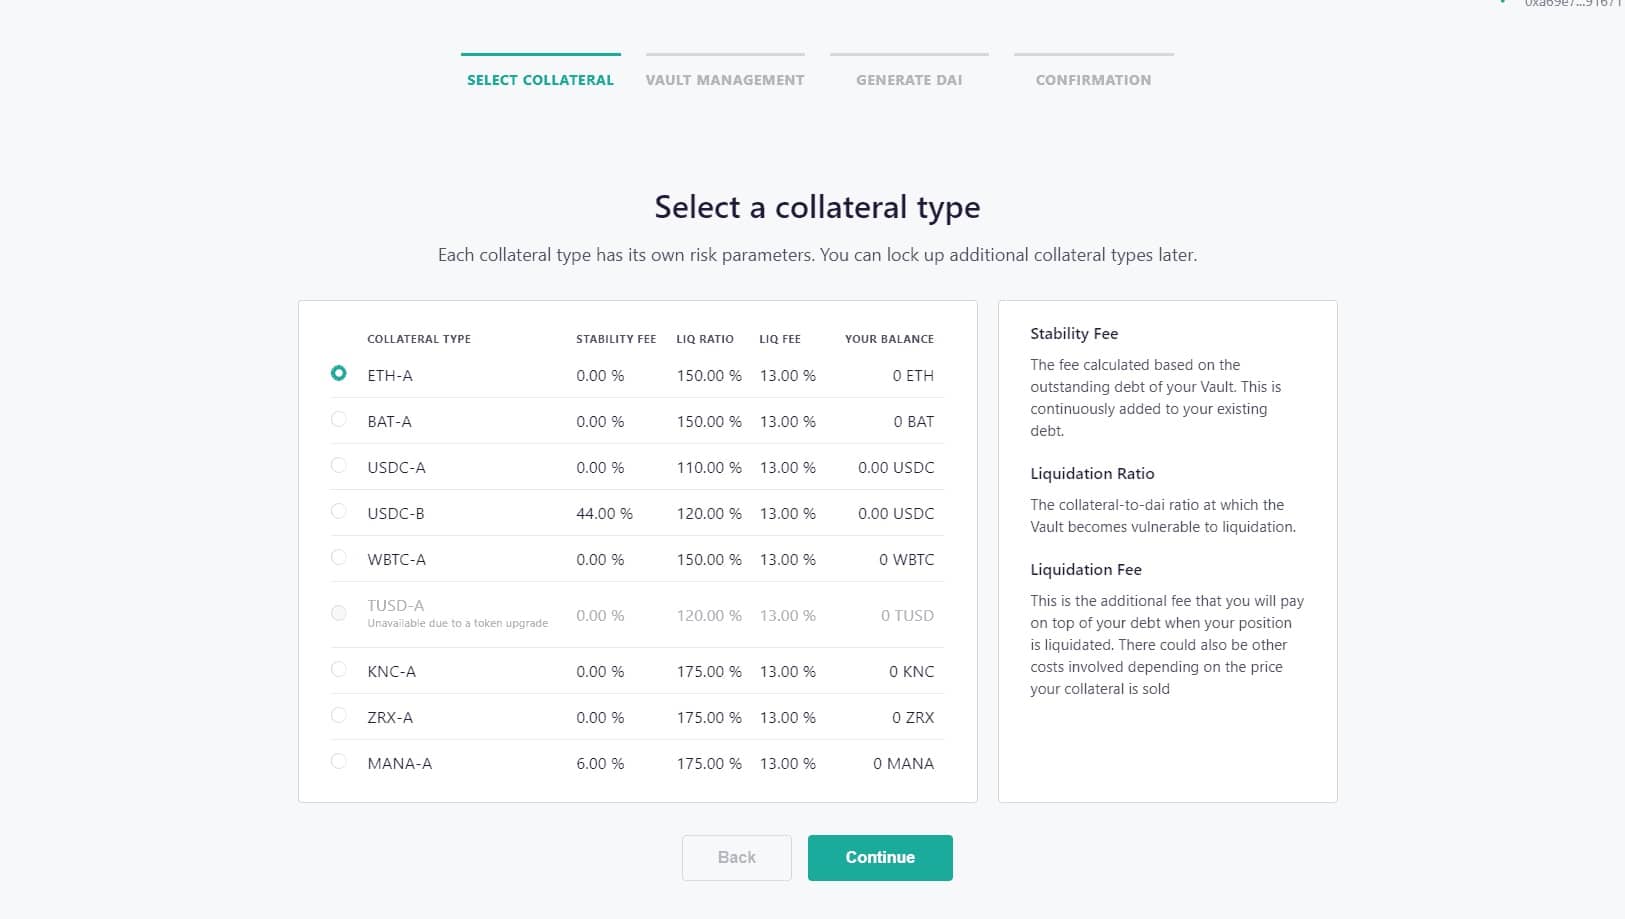Click the Stability Fee column header
The width and height of the screenshot is (1625, 919).
pyautogui.click(x=616, y=339)
